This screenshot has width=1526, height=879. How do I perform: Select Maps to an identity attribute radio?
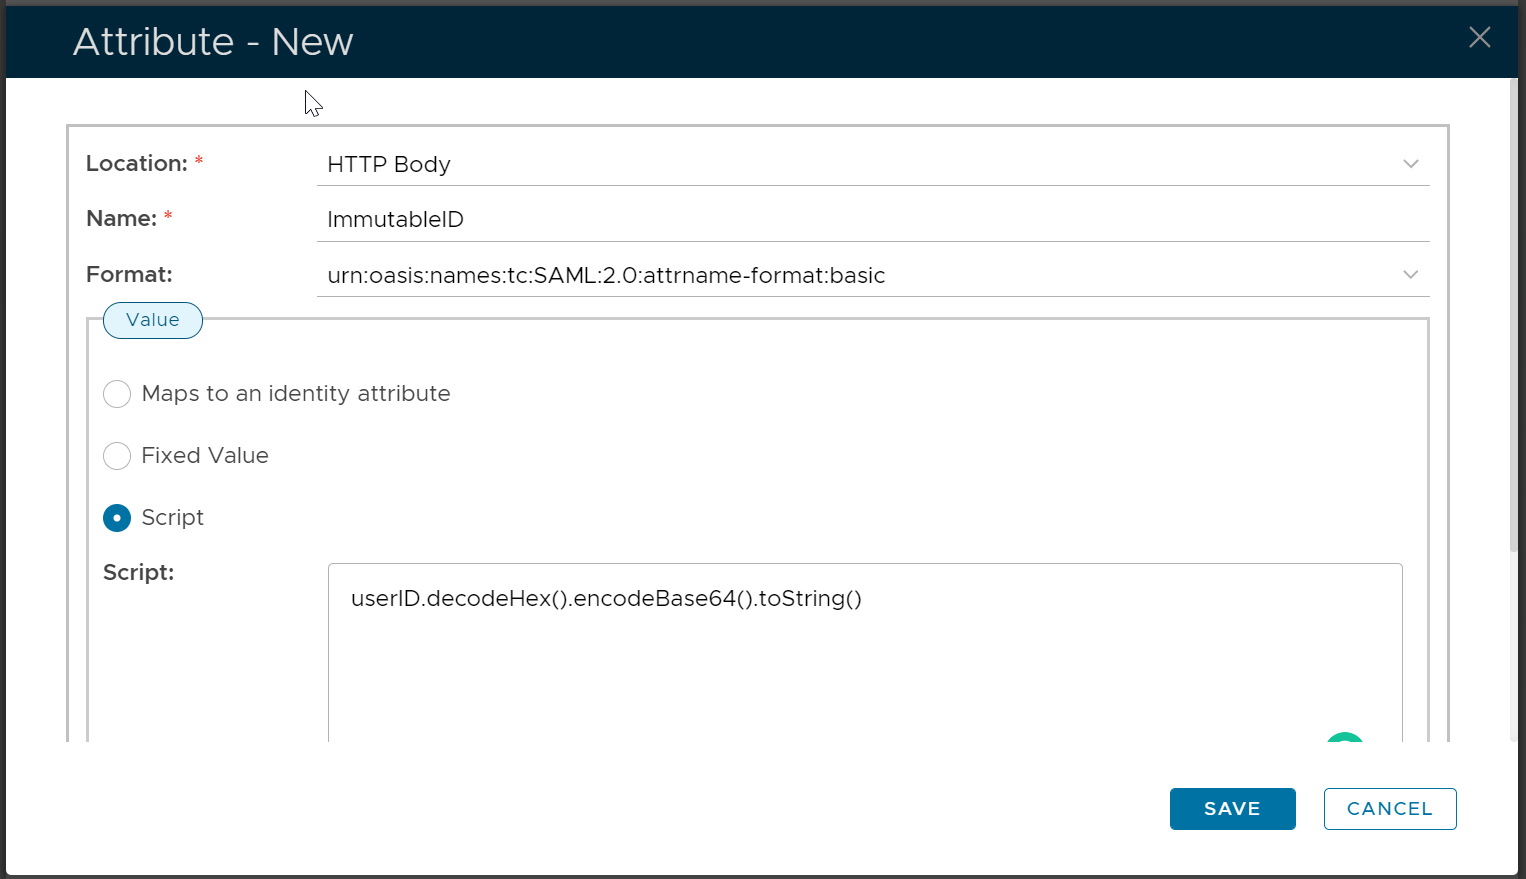pos(117,394)
